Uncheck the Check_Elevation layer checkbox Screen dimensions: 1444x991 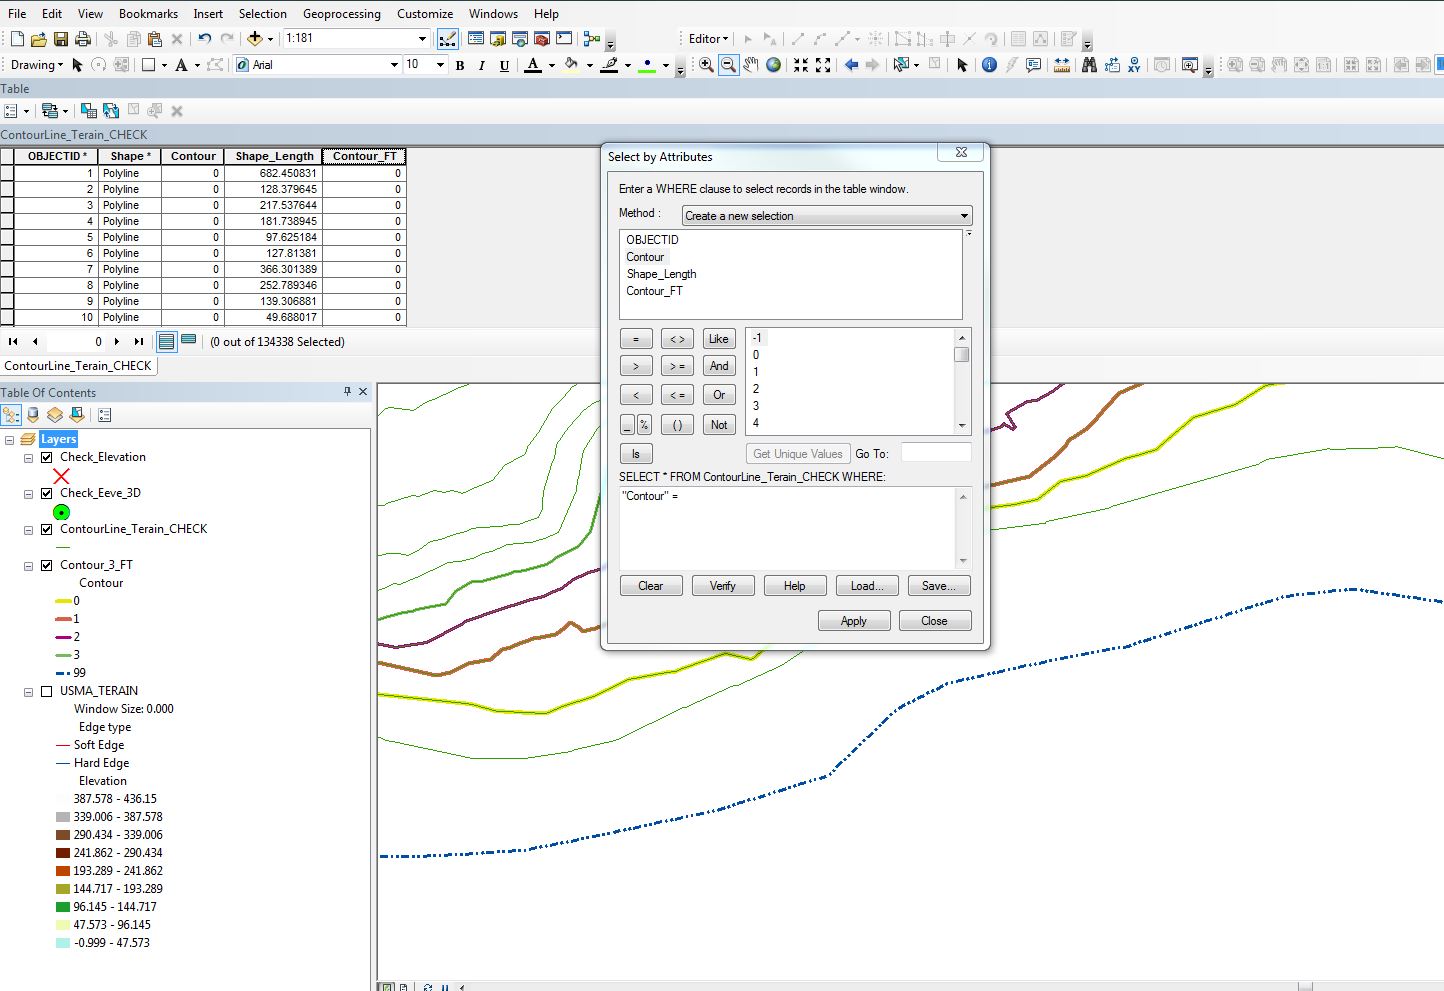pyautogui.click(x=47, y=457)
